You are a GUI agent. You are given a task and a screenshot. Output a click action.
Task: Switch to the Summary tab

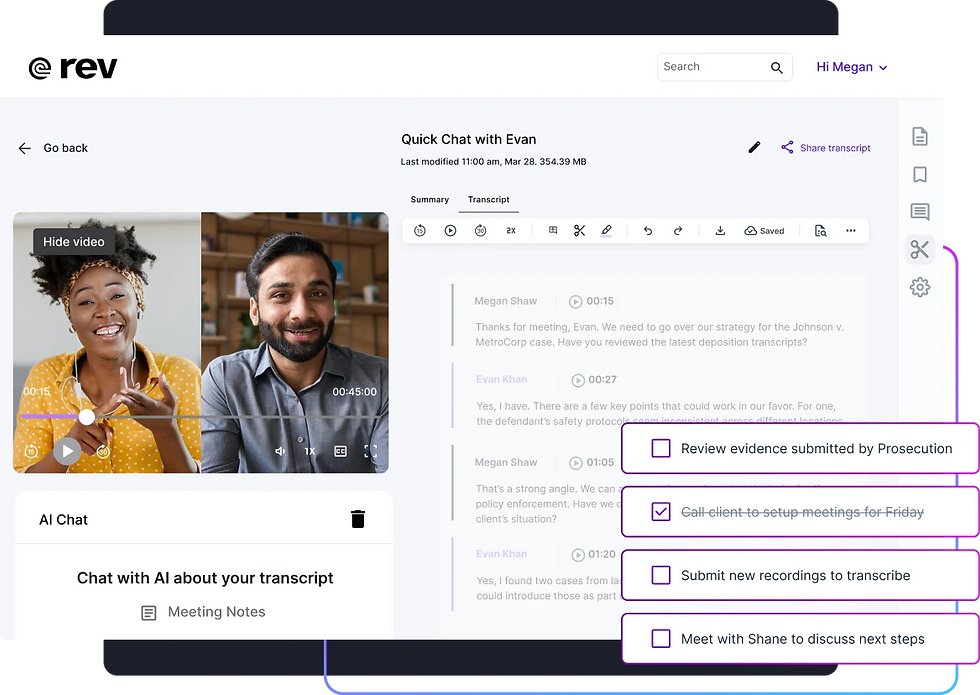[x=429, y=199]
